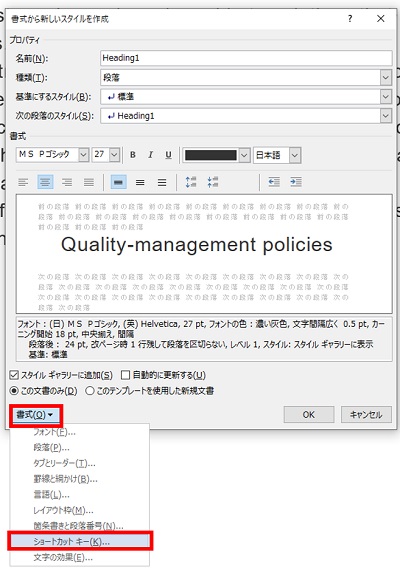The height and width of the screenshot is (578, 400).
Task: Open font name dropdown MS Pゴシック
Action: click(x=84, y=155)
